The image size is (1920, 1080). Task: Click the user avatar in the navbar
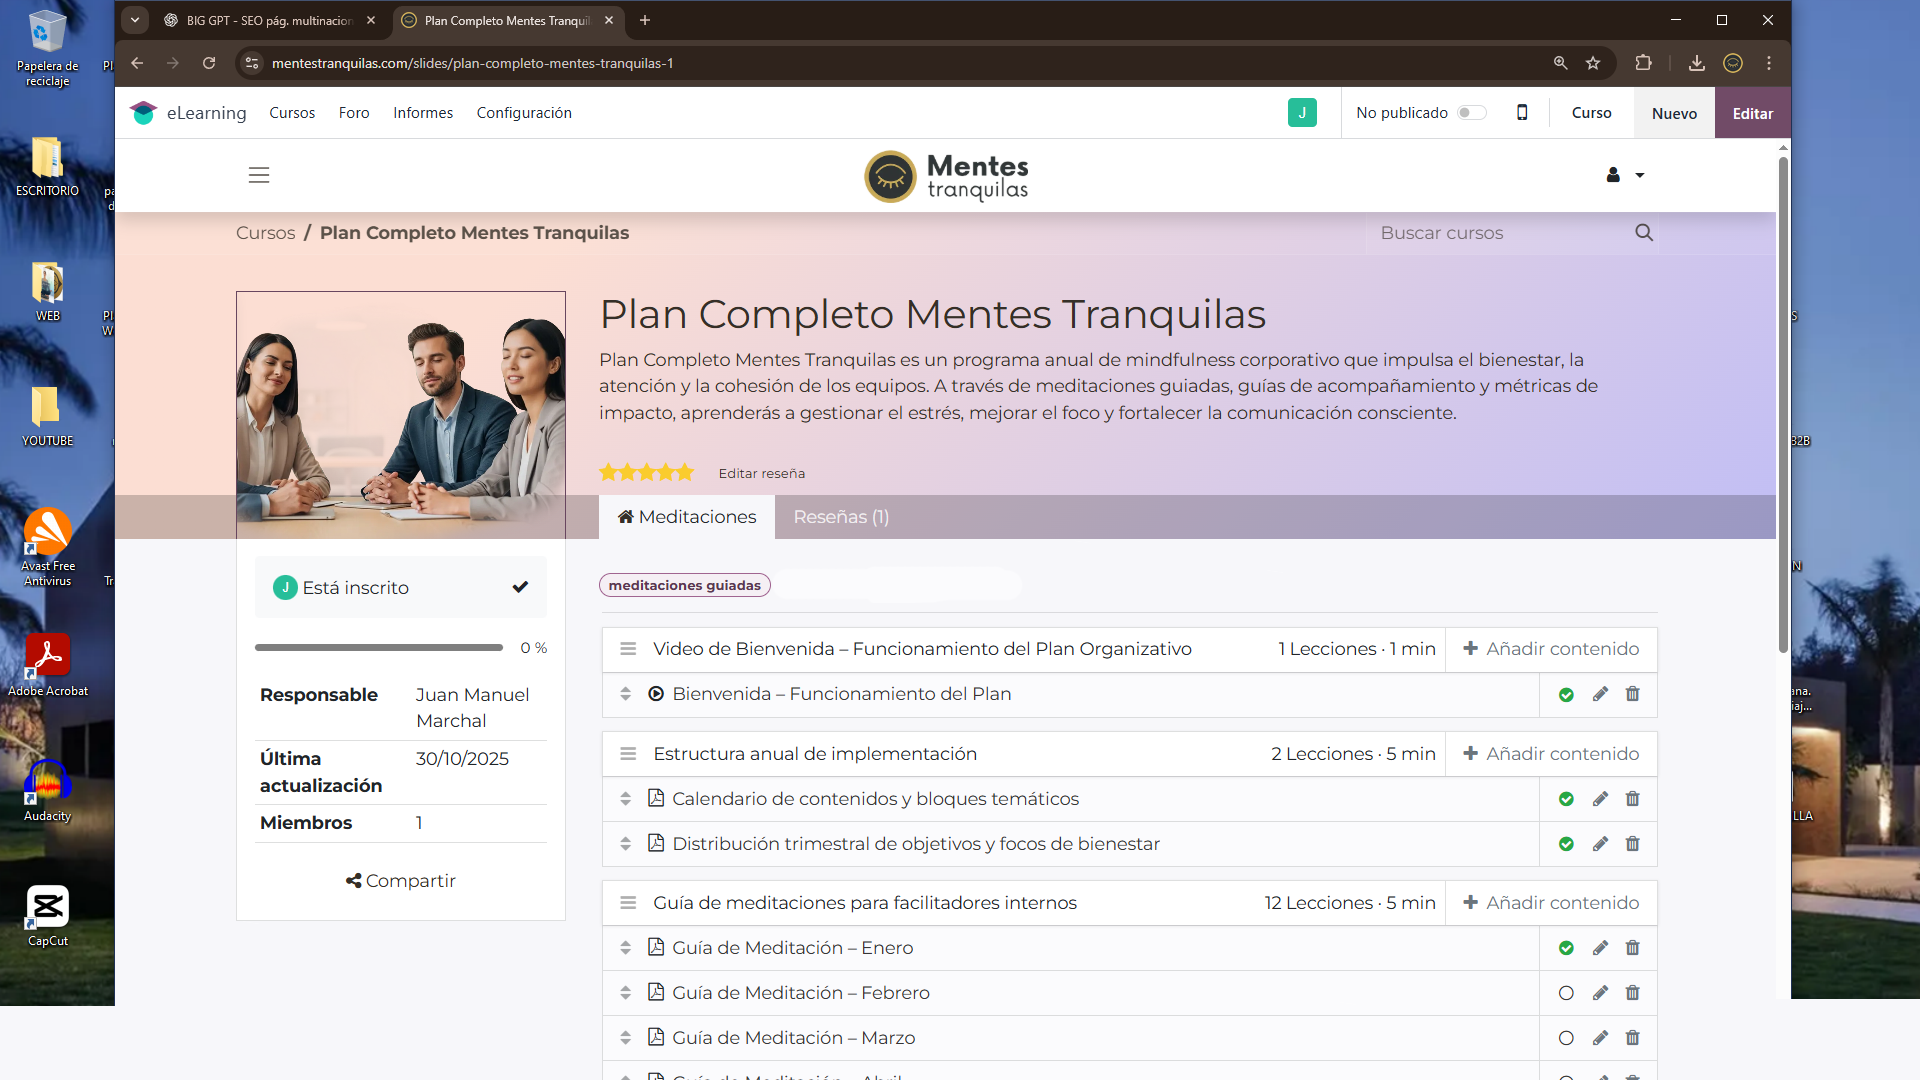tap(1611, 175)
